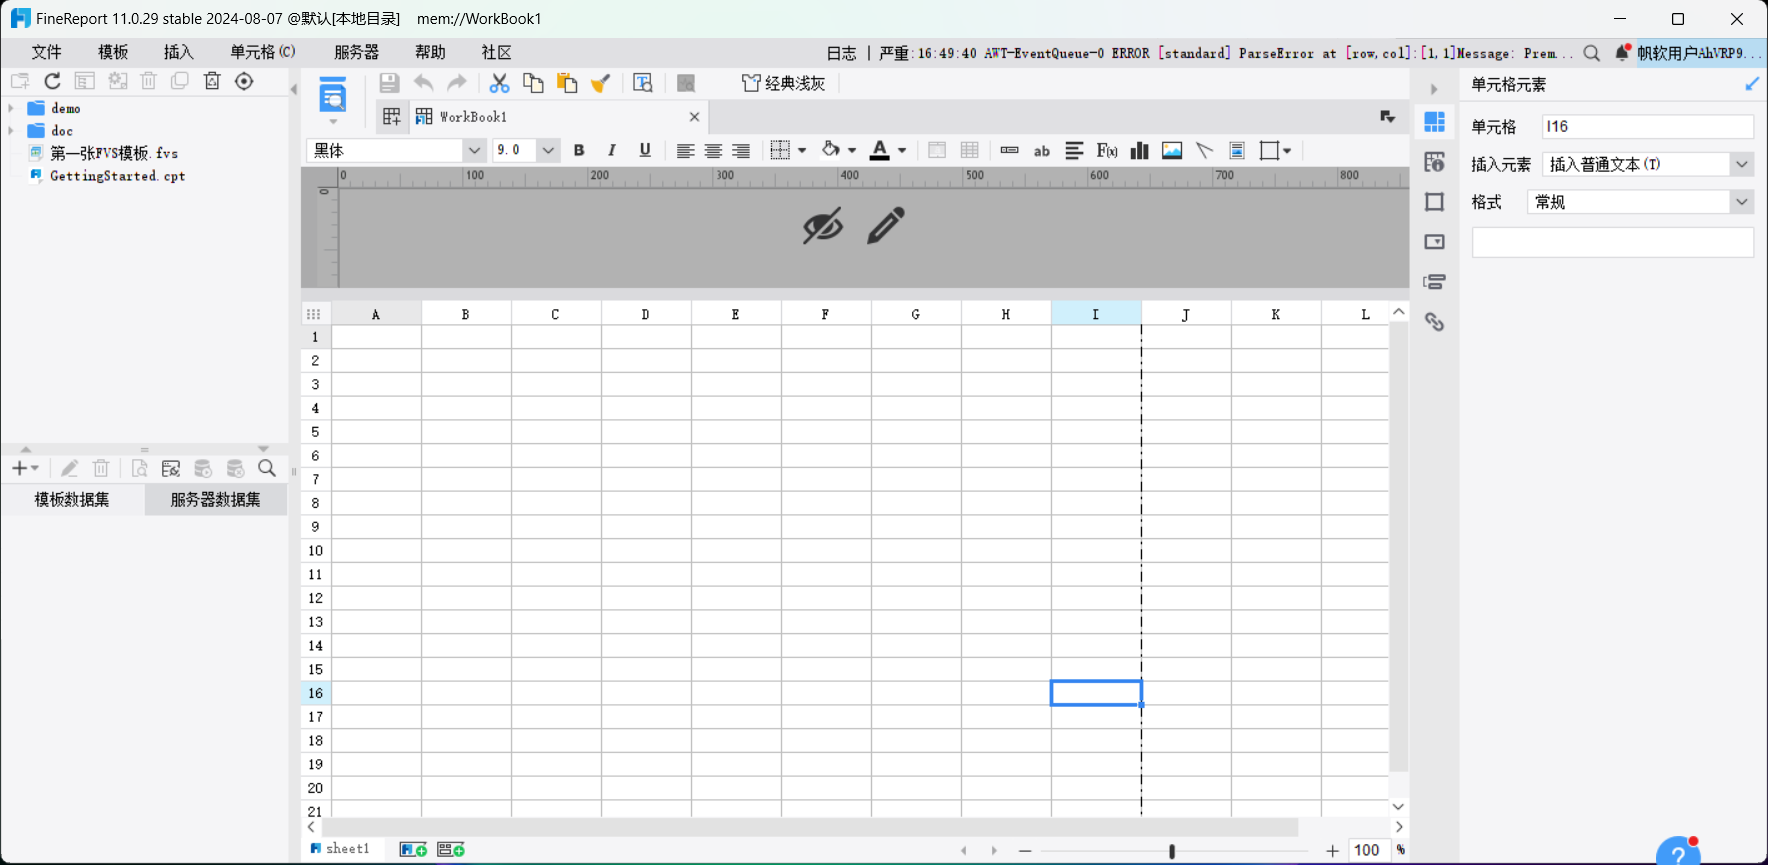
Task: Expand the 插入元素 dropdown
Action: click(x=1741, y=164)
